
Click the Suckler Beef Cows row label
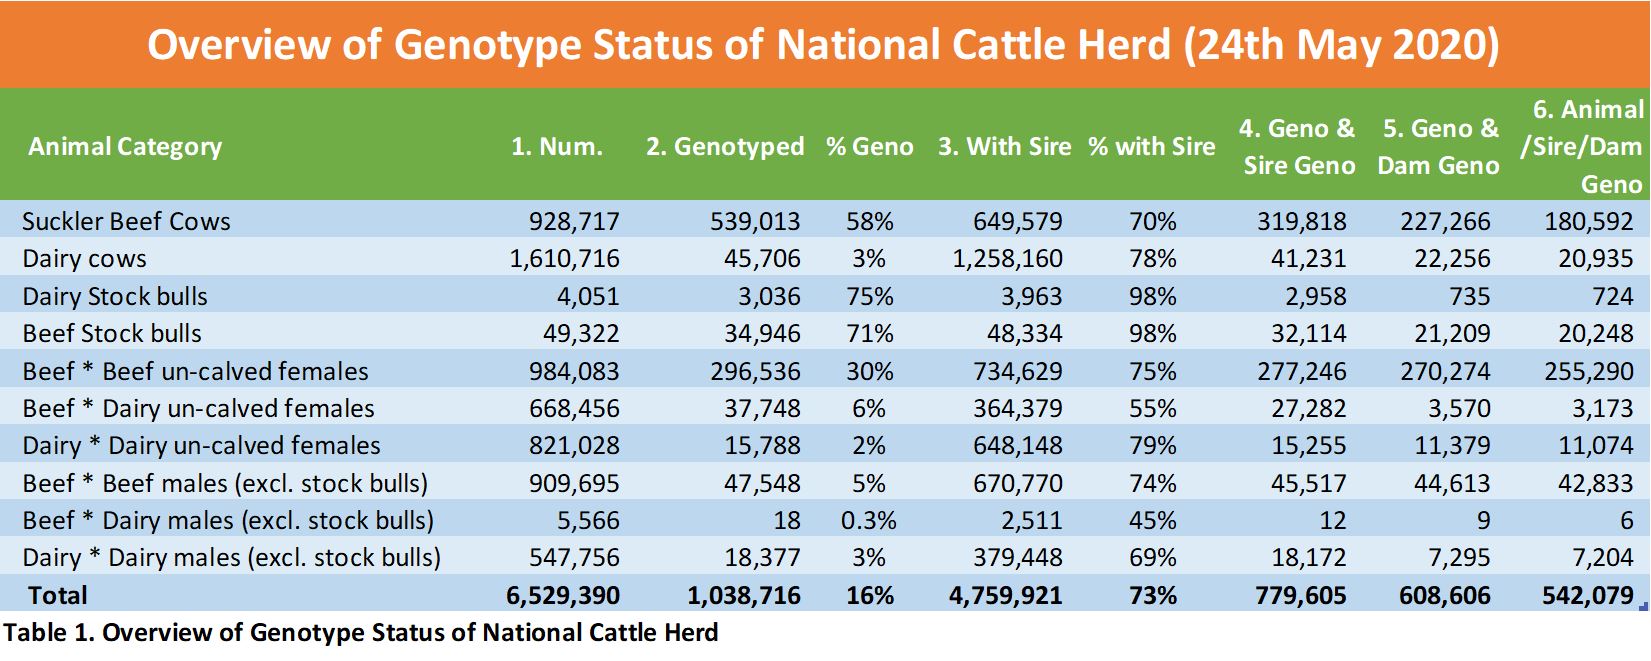coord(126,221)
